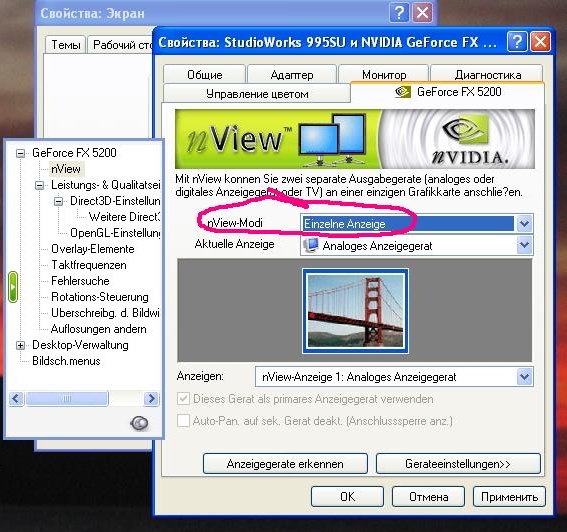Click the Отмена cancel button
Viewport: 567px width, 532px height.
429,497
